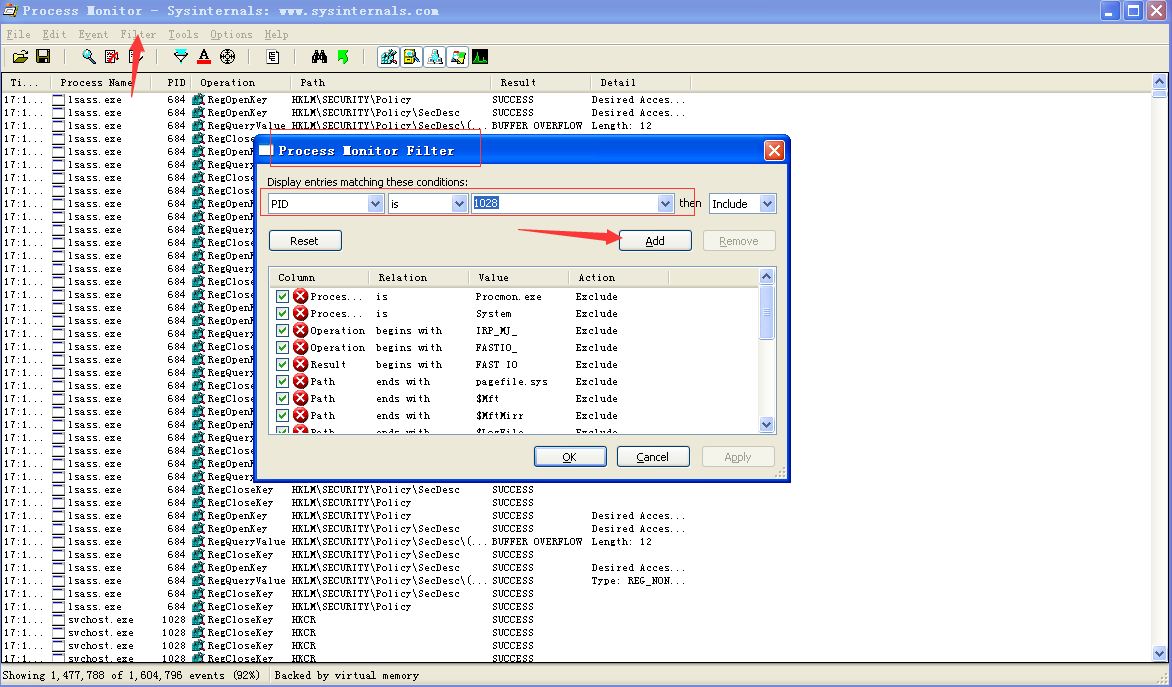Uncheck the Procmon.exe exclude filter checkbox
Image resolution: width=1172 pixels, height=687 pixels.
pos(283,297)
